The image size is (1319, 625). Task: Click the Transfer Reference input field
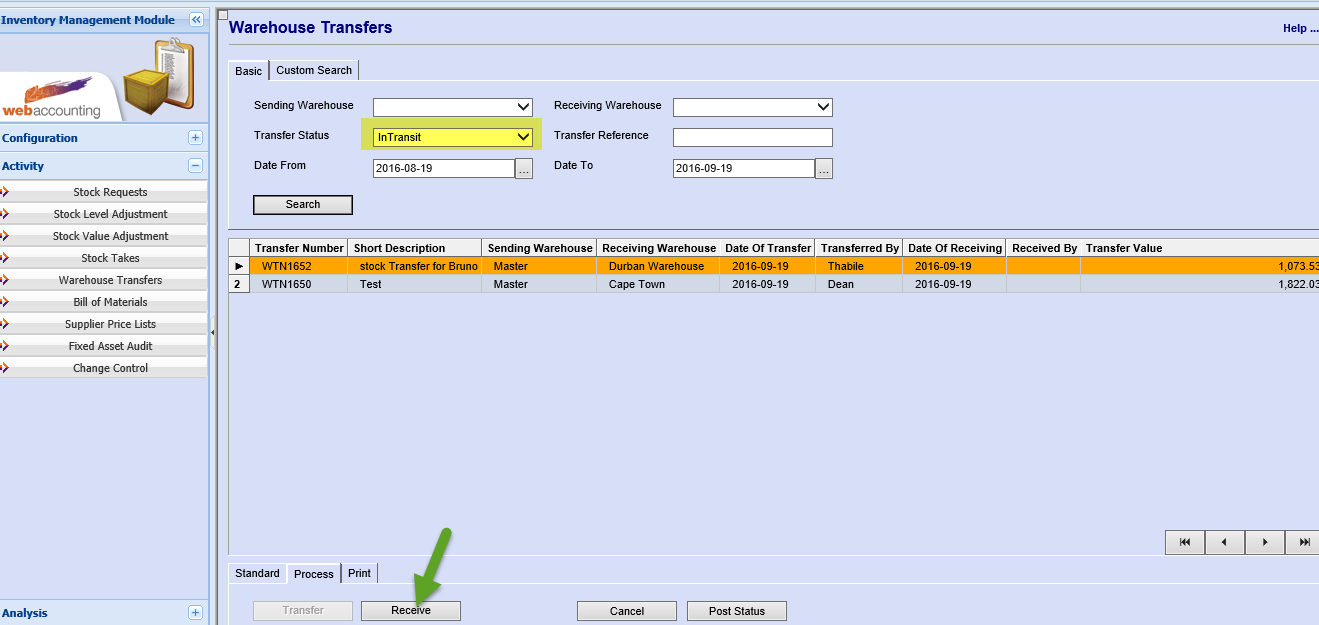(752, 137)
